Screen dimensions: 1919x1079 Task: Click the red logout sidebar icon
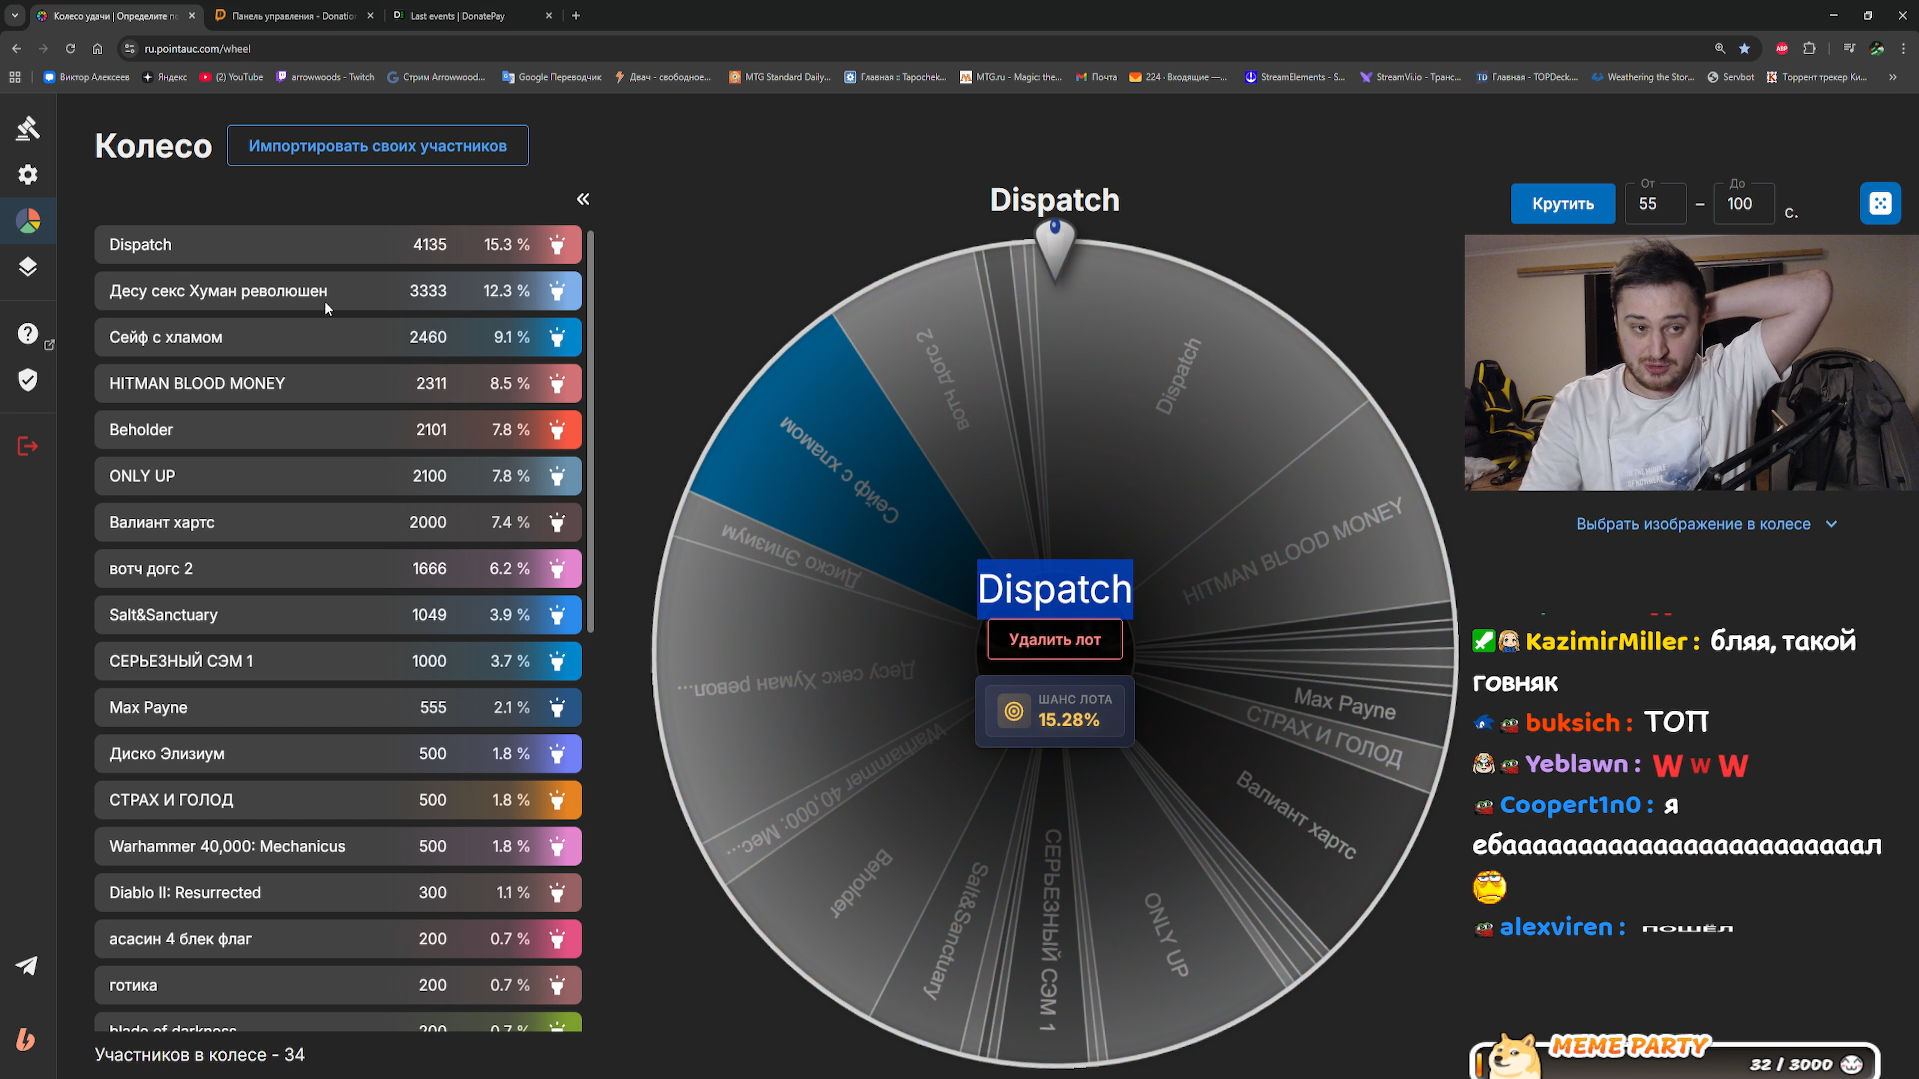click(28, 446)
